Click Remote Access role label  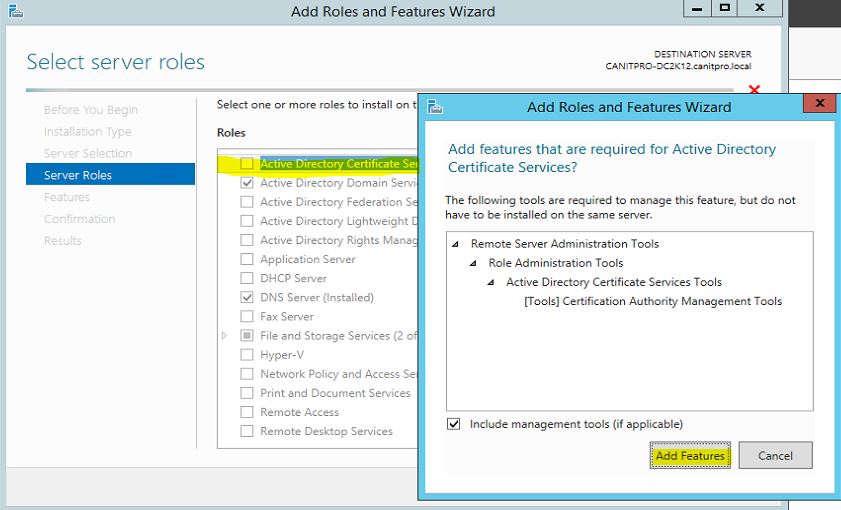click(x=299, y=412)
